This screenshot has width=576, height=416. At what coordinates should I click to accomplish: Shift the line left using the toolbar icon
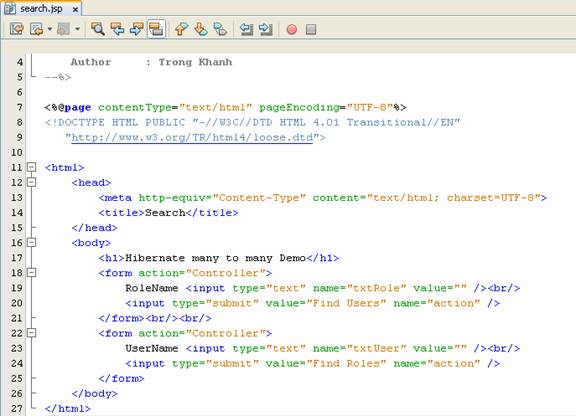pyautogui.click(x=246, y=29)
